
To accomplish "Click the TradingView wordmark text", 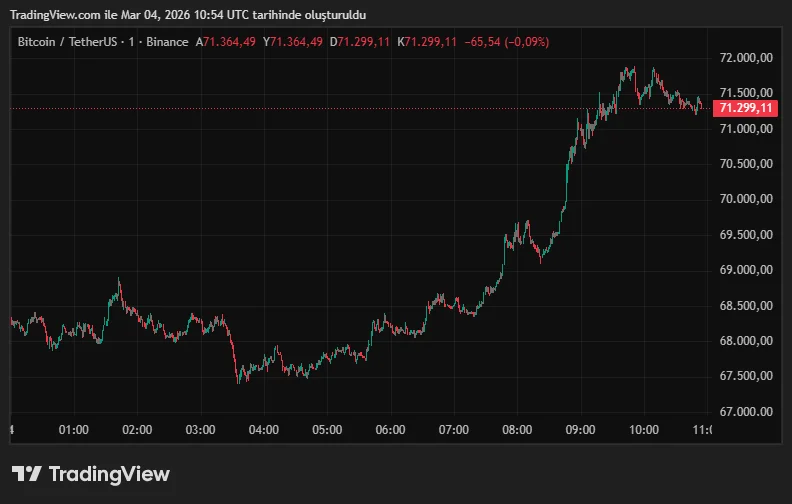I will click(x=109, y=474).
